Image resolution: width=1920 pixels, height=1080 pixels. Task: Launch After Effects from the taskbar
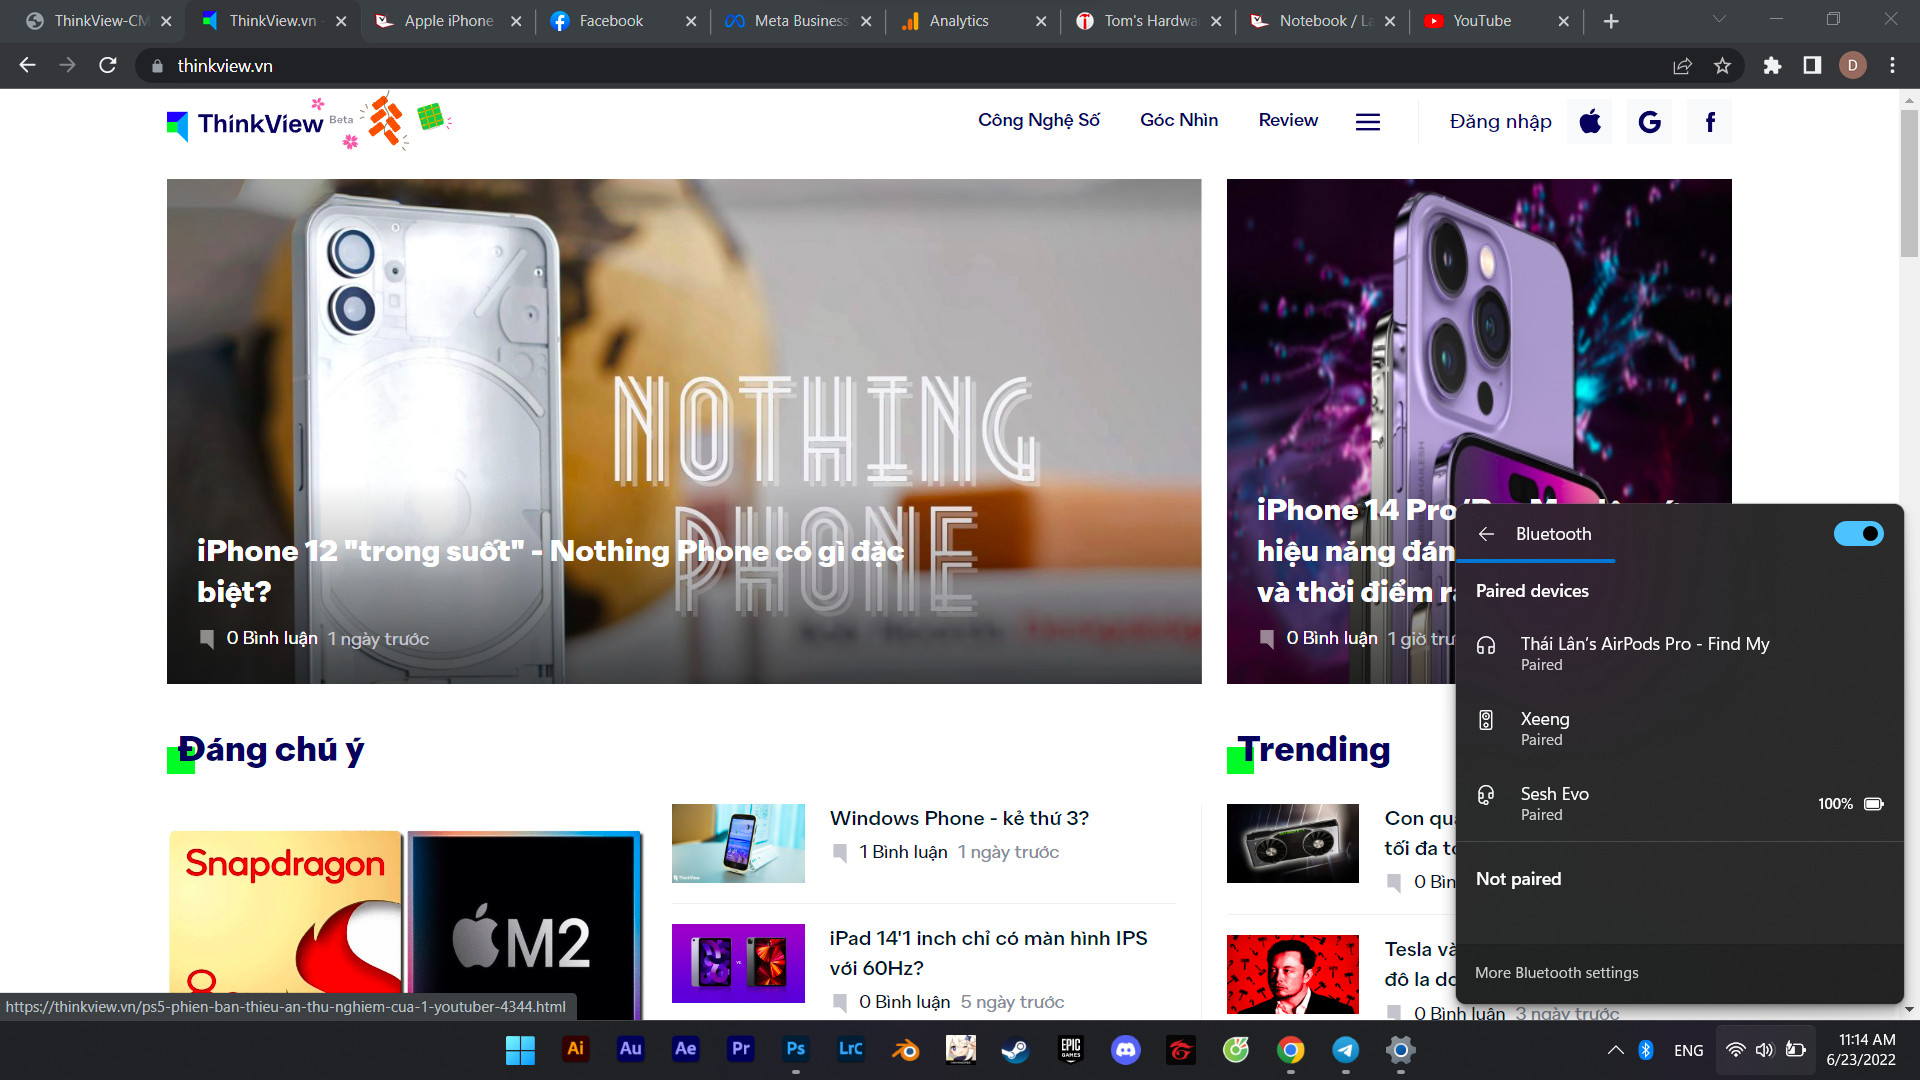tap(685, 1050)
